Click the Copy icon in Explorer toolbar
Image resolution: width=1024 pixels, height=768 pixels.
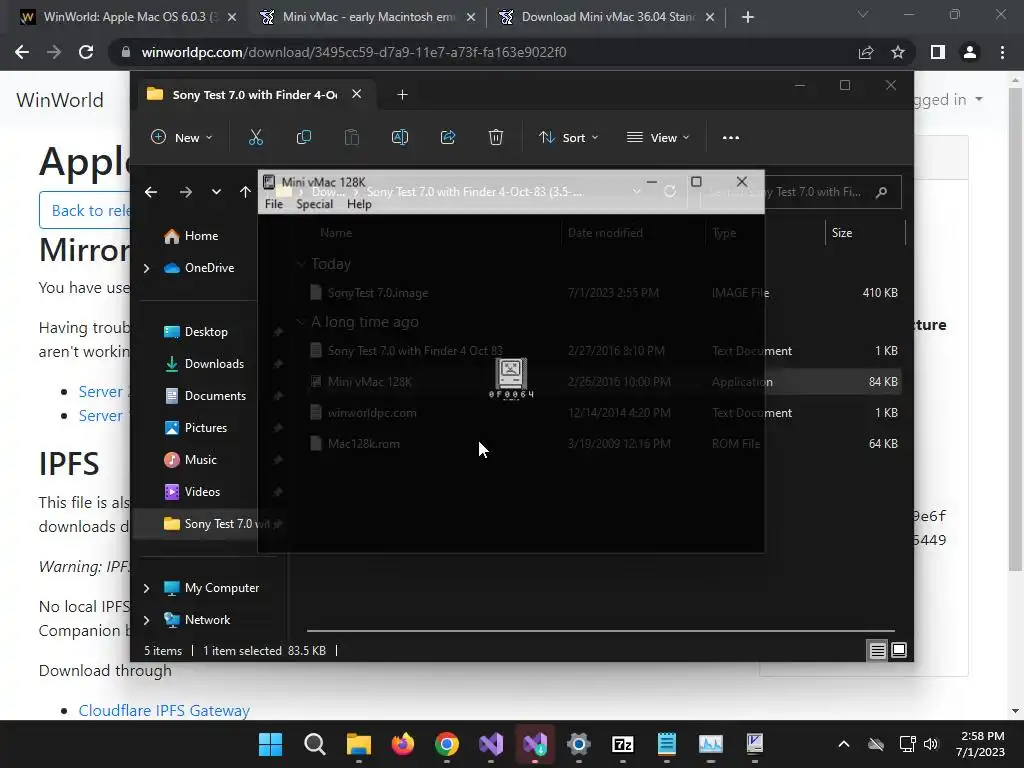304,138
